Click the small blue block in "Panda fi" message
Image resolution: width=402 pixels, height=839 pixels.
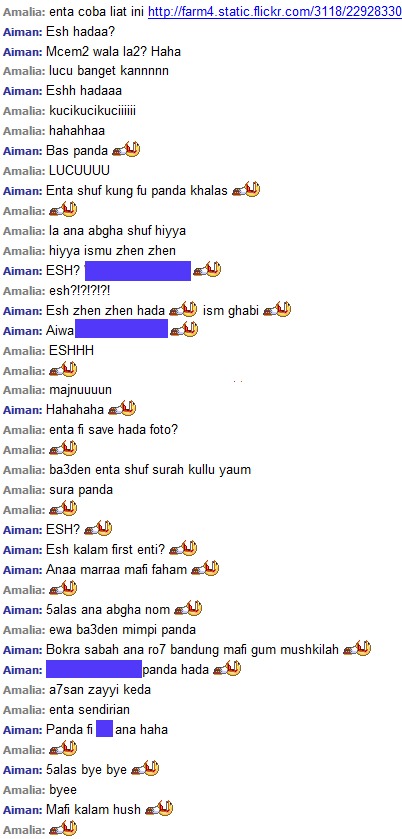pyautogui.click(x=104, y=729)
